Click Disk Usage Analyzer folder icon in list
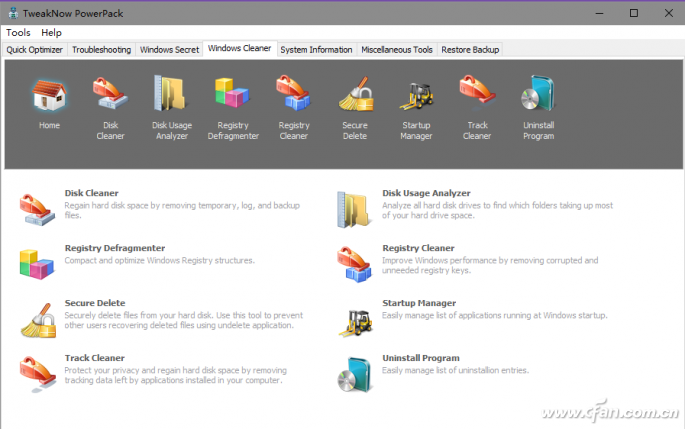The height and width of the screenshot is (429, 685). 354,210
